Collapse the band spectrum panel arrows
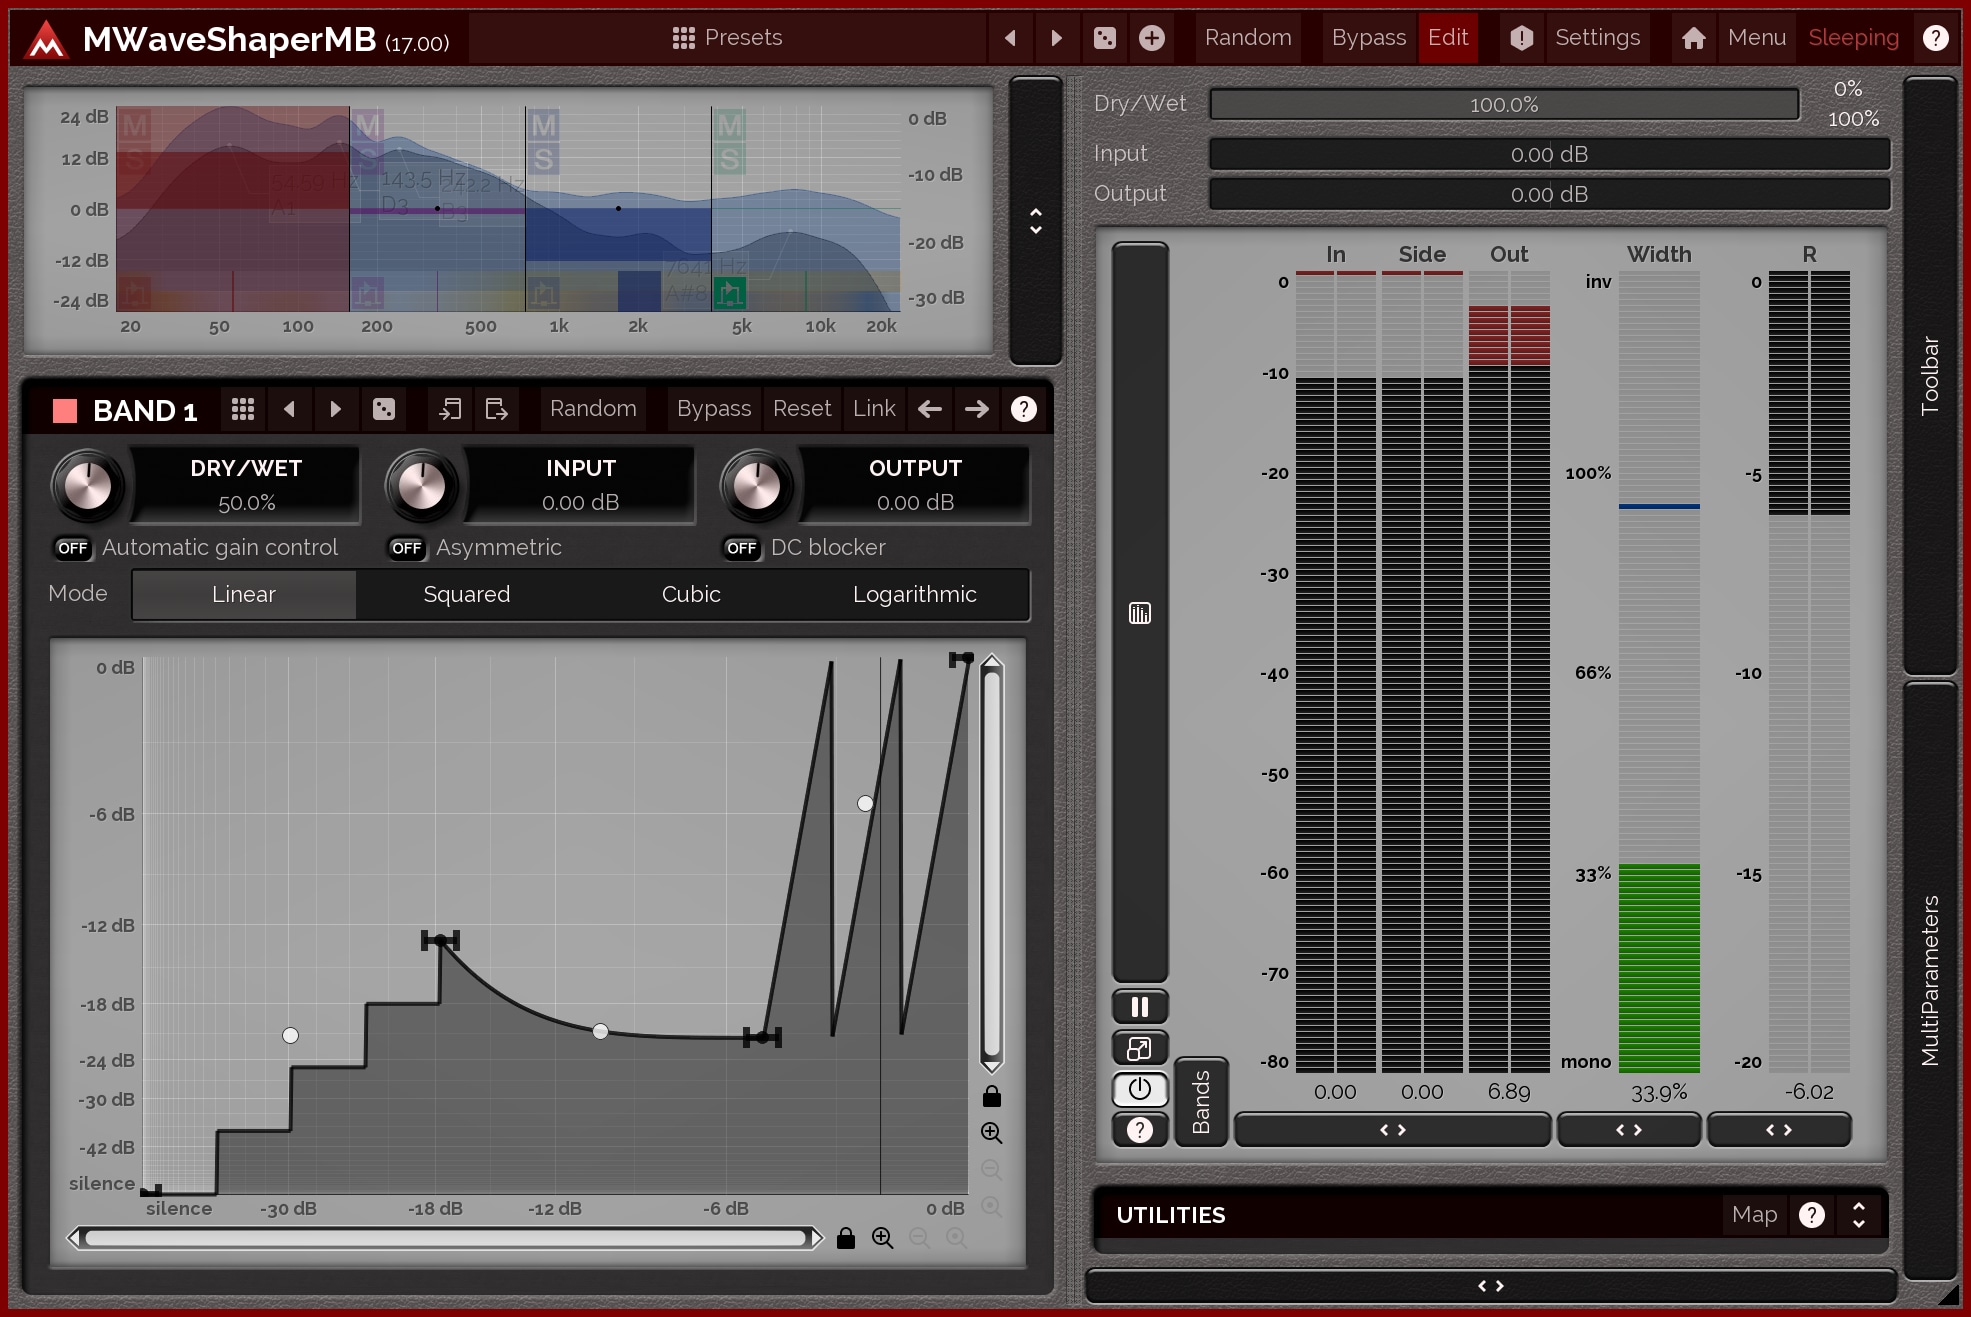The image size is (1971, 1317). [x=1035, y=221]
